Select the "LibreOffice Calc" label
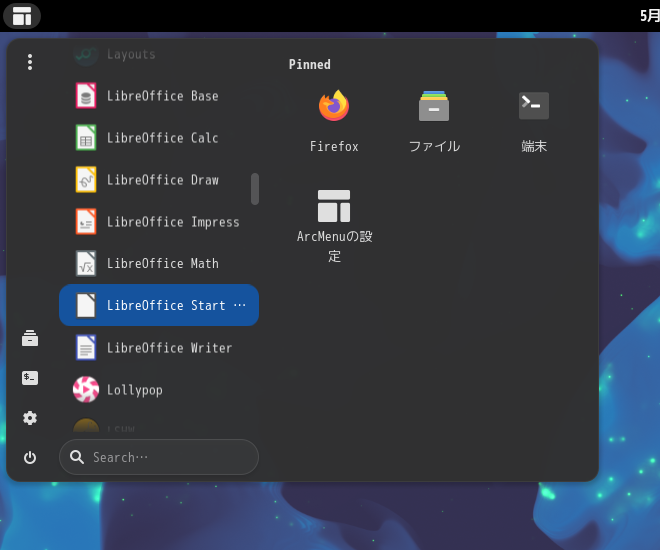Viewport: 660px width, 550px height. click(162, 138)
